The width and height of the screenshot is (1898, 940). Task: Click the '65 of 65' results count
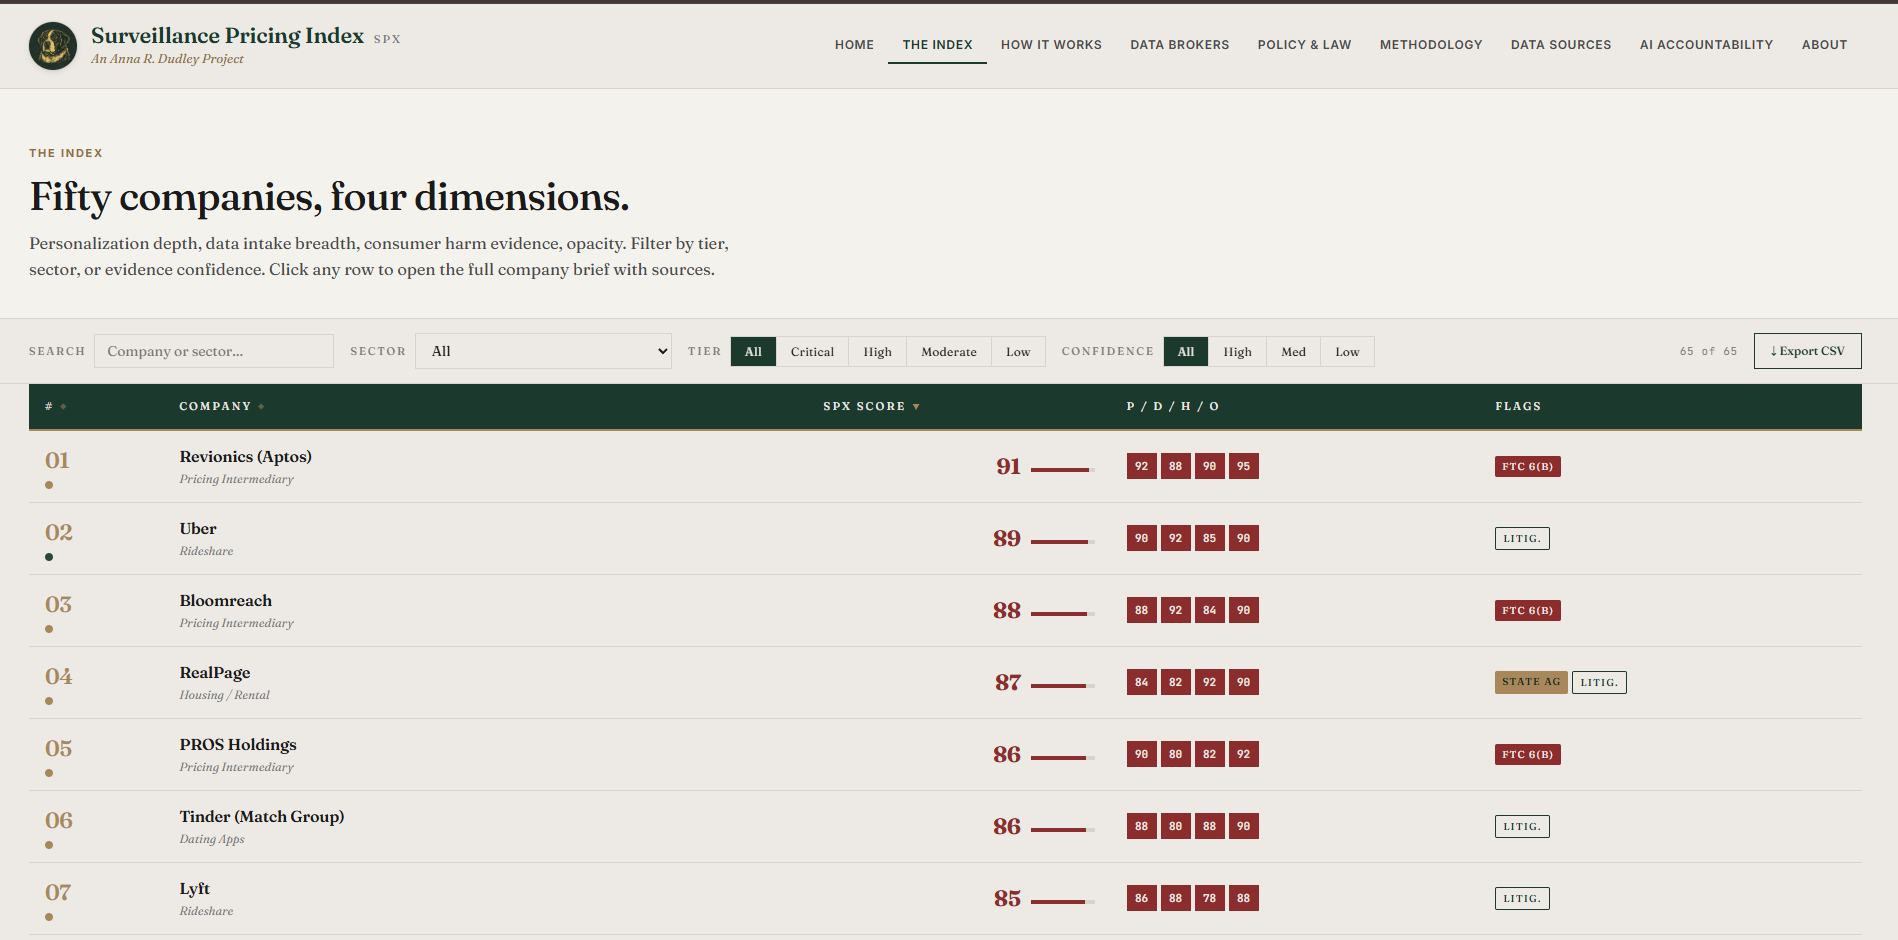pyautogui.click(x=1708, y=351)
